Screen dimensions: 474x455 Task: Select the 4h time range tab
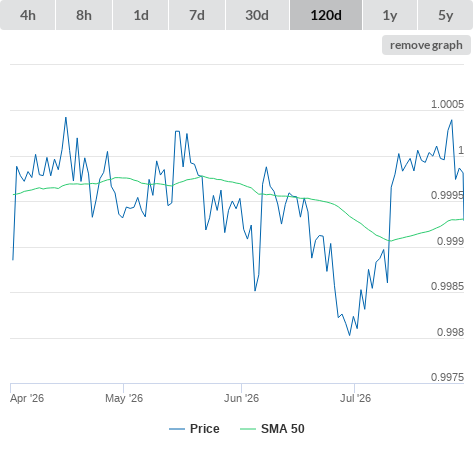[27, 15]
